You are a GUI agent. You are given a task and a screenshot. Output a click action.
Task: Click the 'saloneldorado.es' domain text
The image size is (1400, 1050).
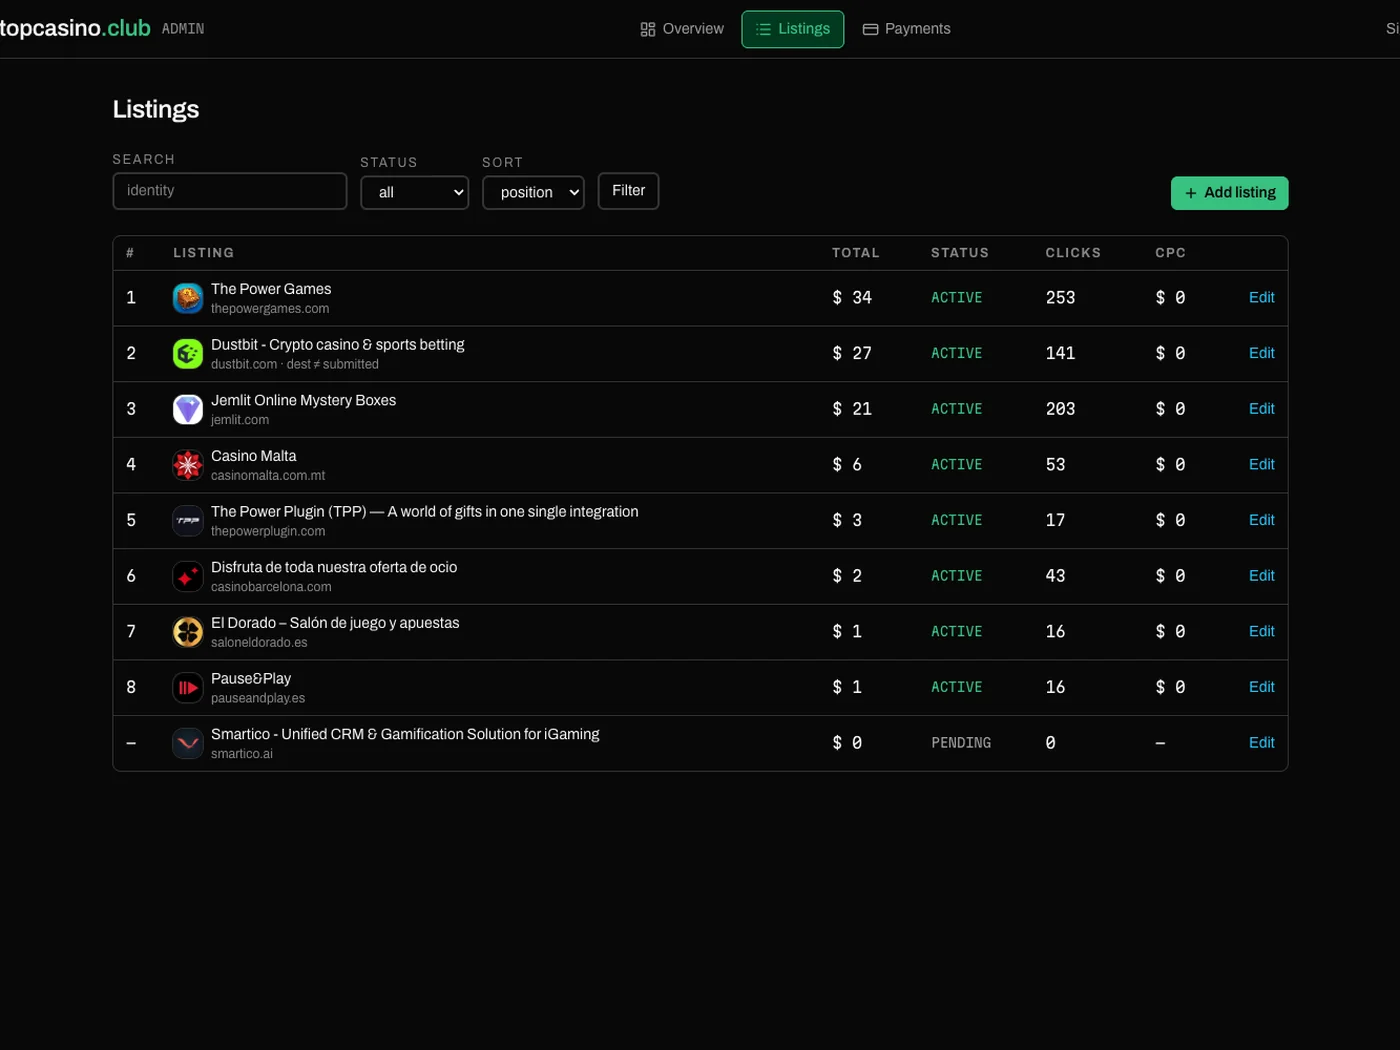pos(259,643)
